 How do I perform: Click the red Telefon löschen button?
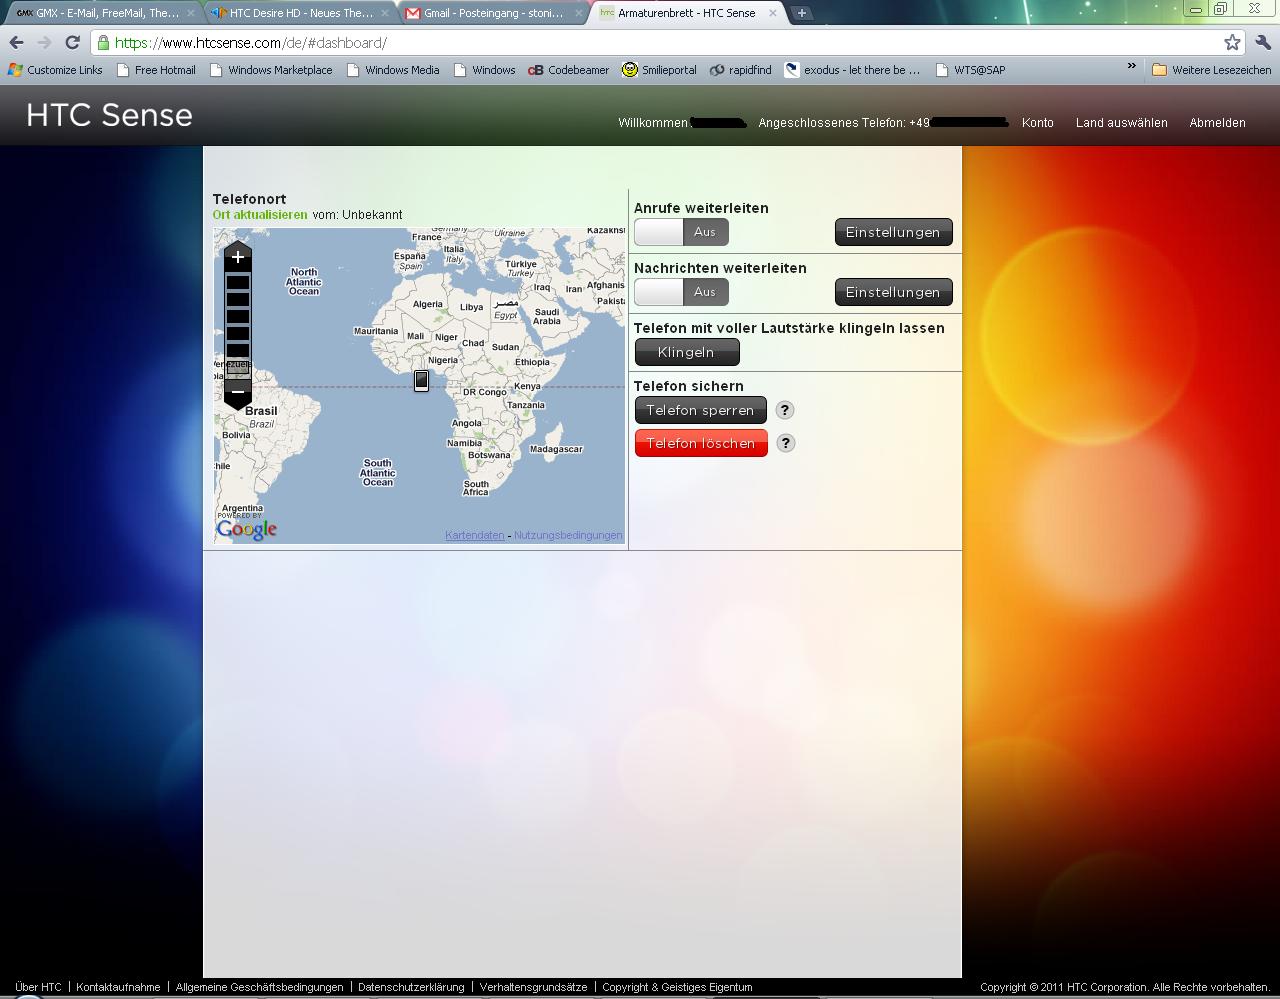tap(701, 443)
